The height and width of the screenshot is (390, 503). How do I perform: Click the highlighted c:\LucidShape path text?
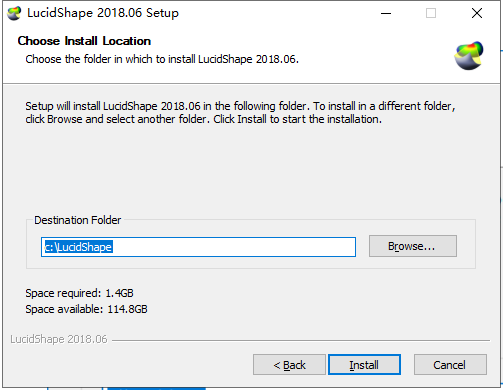[79, 247]
